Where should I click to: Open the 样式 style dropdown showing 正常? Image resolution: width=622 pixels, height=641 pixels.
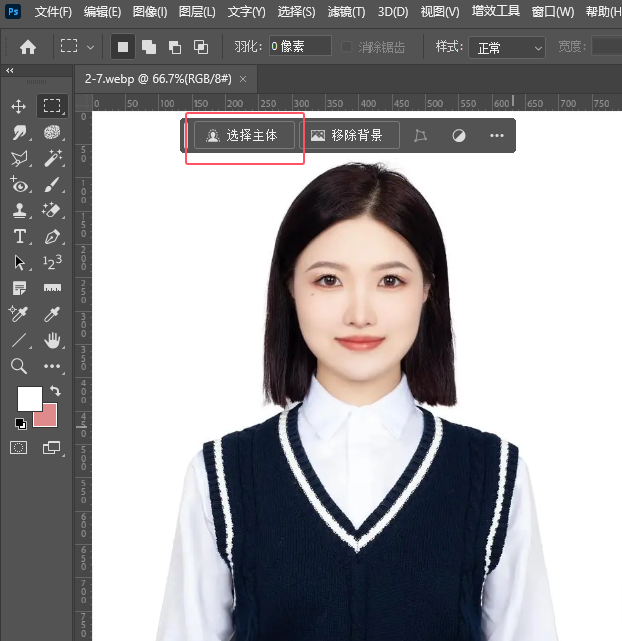coord(507,48)
